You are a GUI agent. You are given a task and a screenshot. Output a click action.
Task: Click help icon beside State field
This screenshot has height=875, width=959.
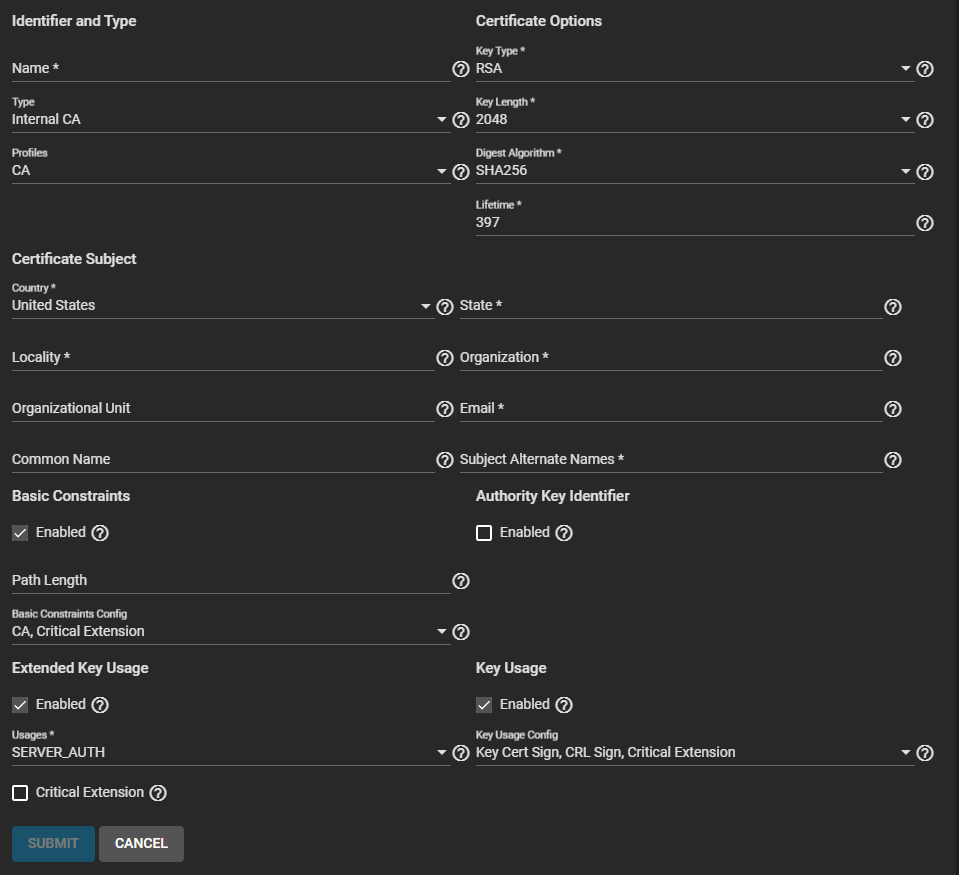click(x=893, y=307)
